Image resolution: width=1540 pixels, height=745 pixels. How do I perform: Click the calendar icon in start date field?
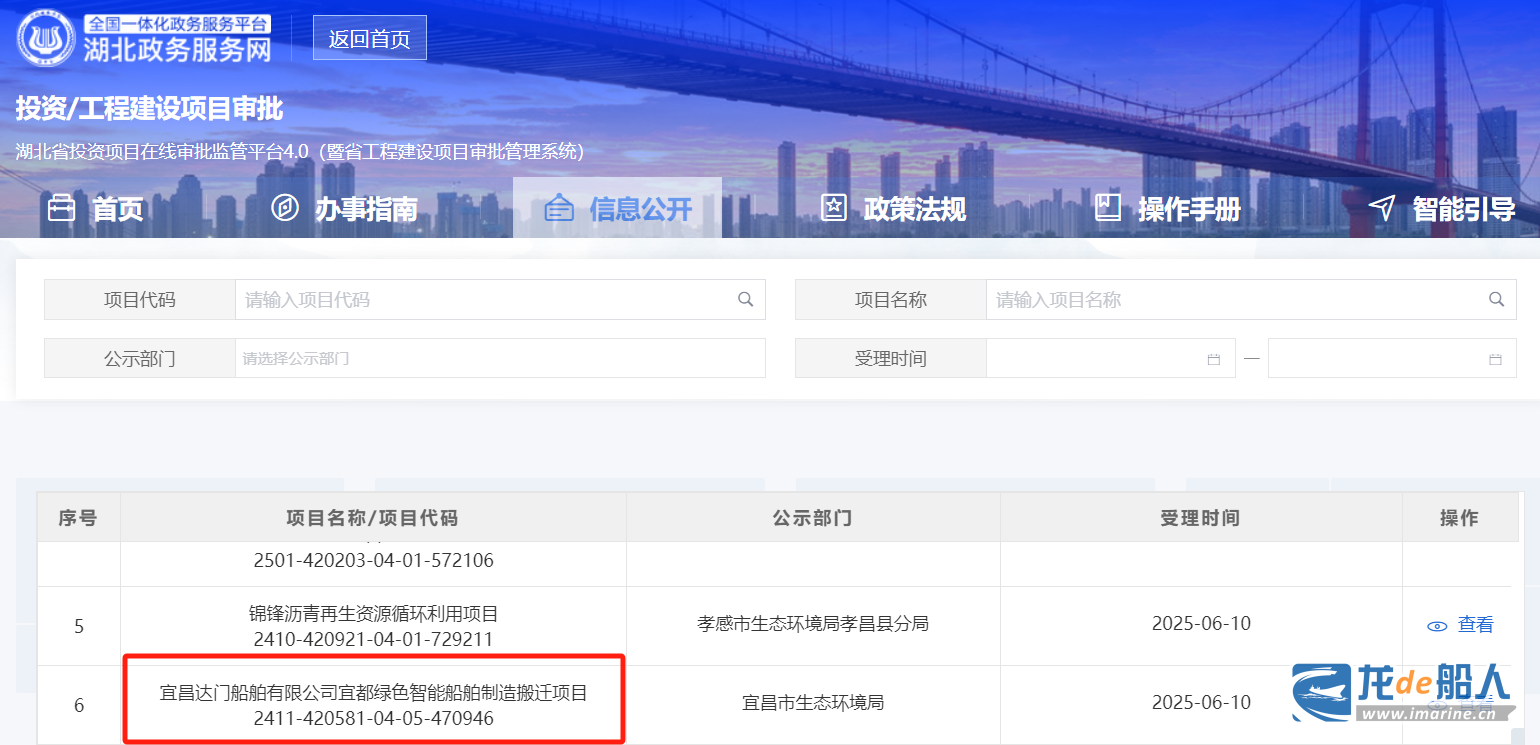[1214, 359]
